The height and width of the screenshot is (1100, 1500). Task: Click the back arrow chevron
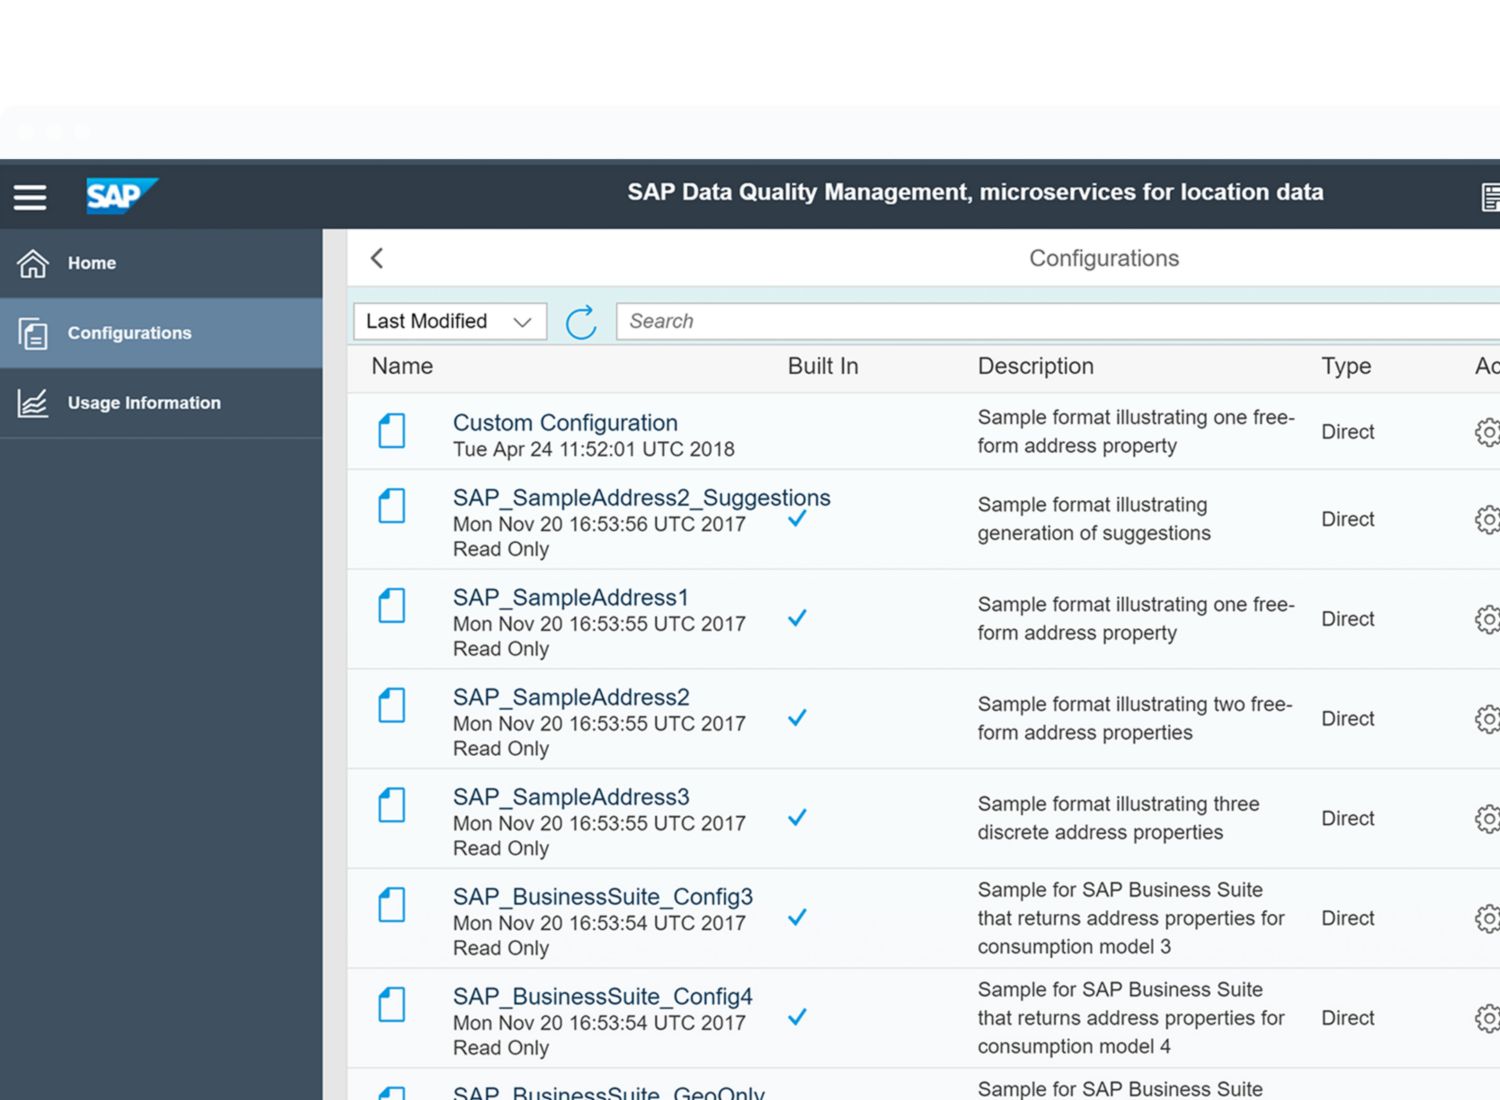377,258
